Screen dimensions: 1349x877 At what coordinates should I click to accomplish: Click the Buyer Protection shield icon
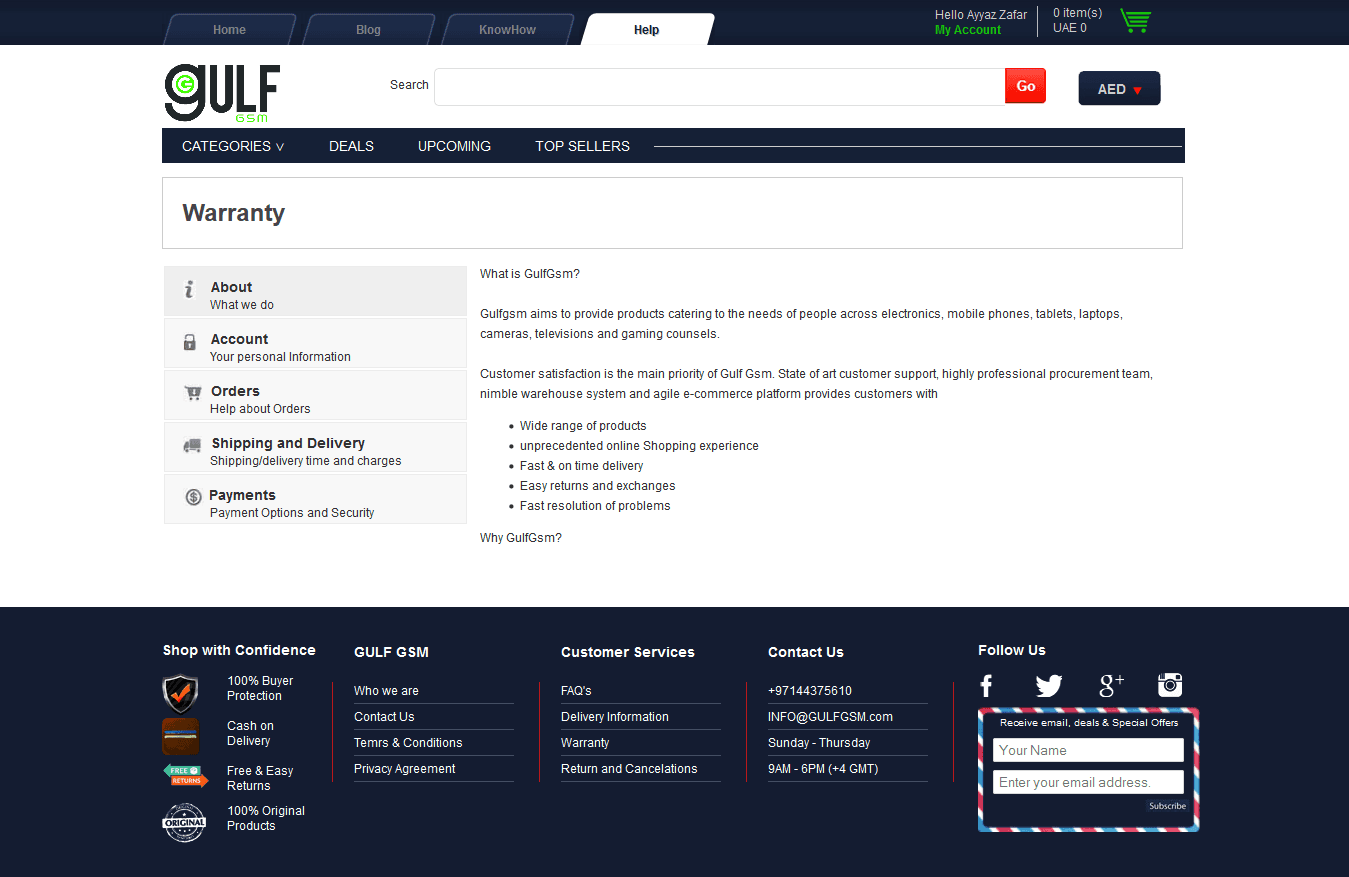[x=180, y=692]
